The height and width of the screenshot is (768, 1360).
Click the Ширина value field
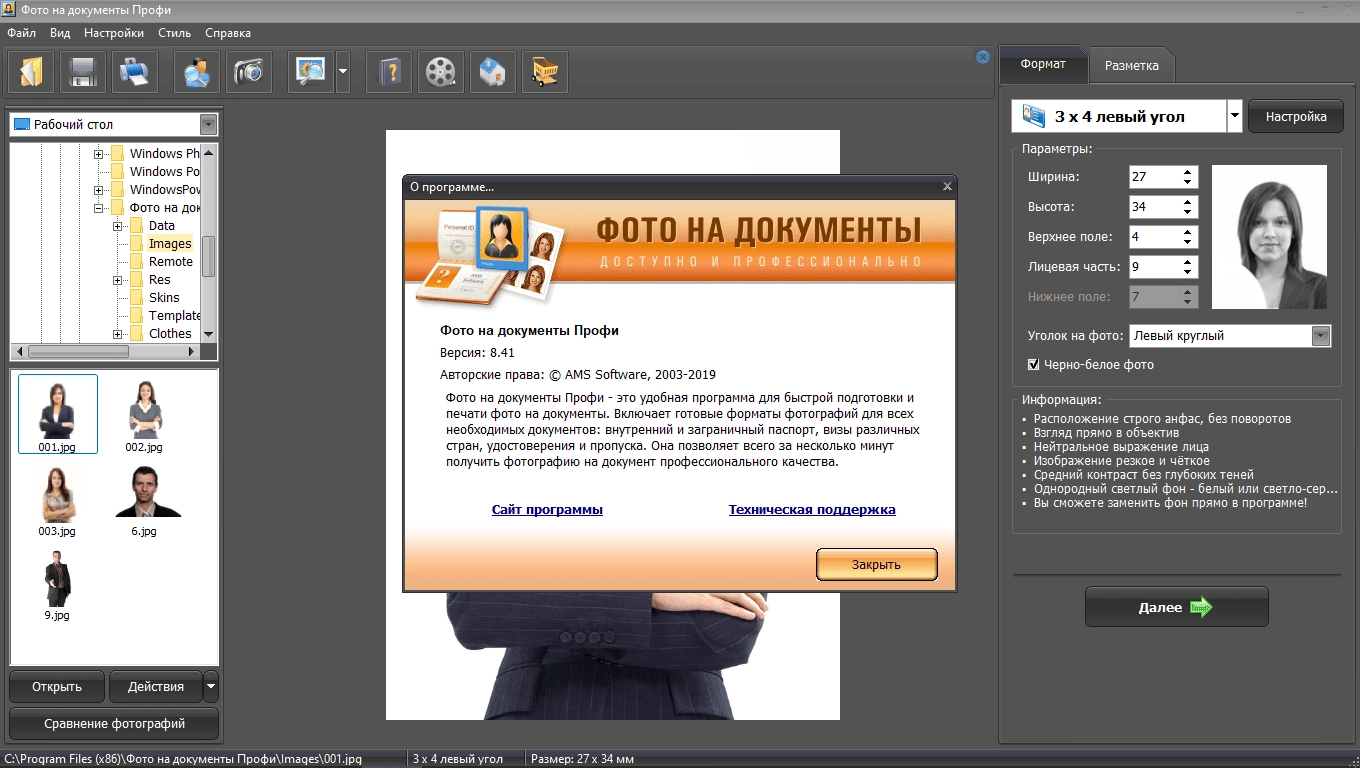tap(1154, 177)
